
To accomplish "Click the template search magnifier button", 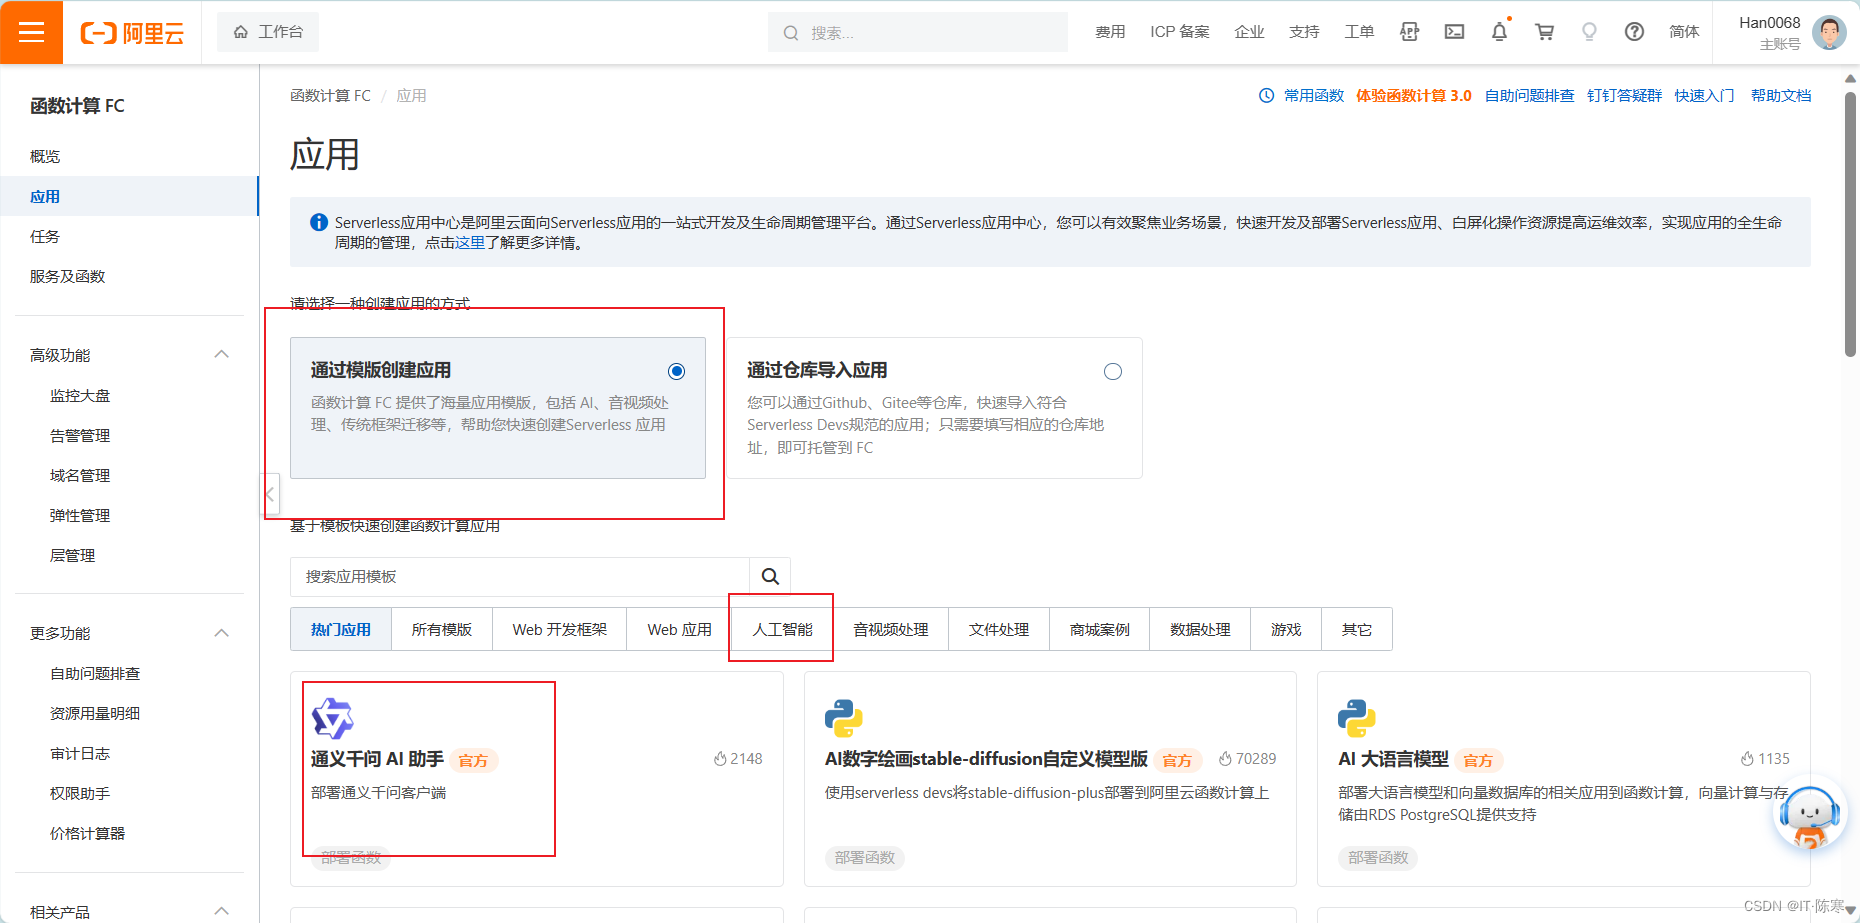I will click(770, 576).
